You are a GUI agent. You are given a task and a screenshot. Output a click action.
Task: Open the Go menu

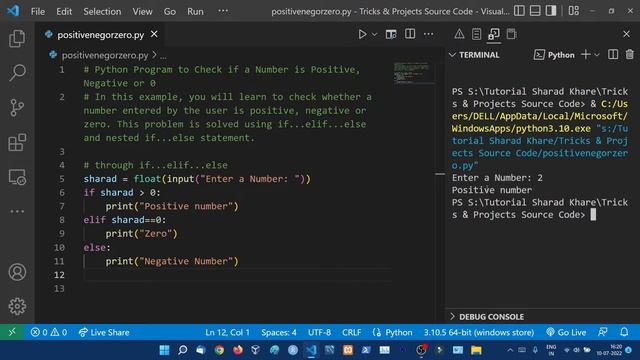click(169, 11)
